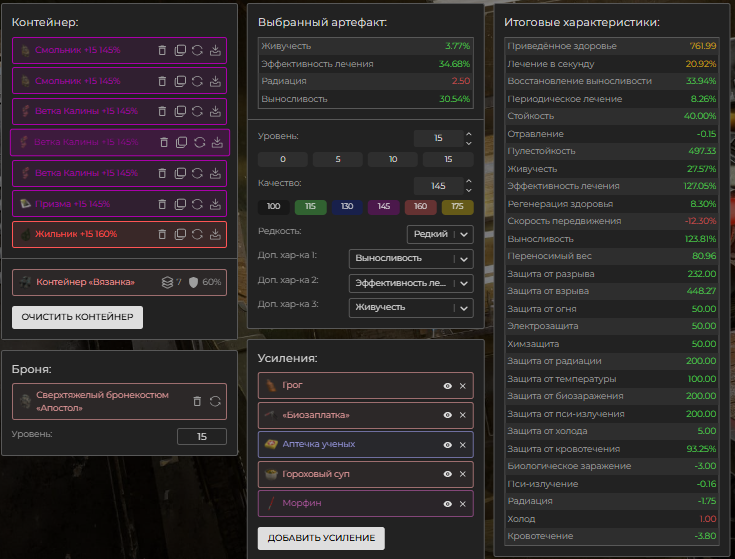
Task: Click the armor Уровень input field
Action: tap(201, 436)
